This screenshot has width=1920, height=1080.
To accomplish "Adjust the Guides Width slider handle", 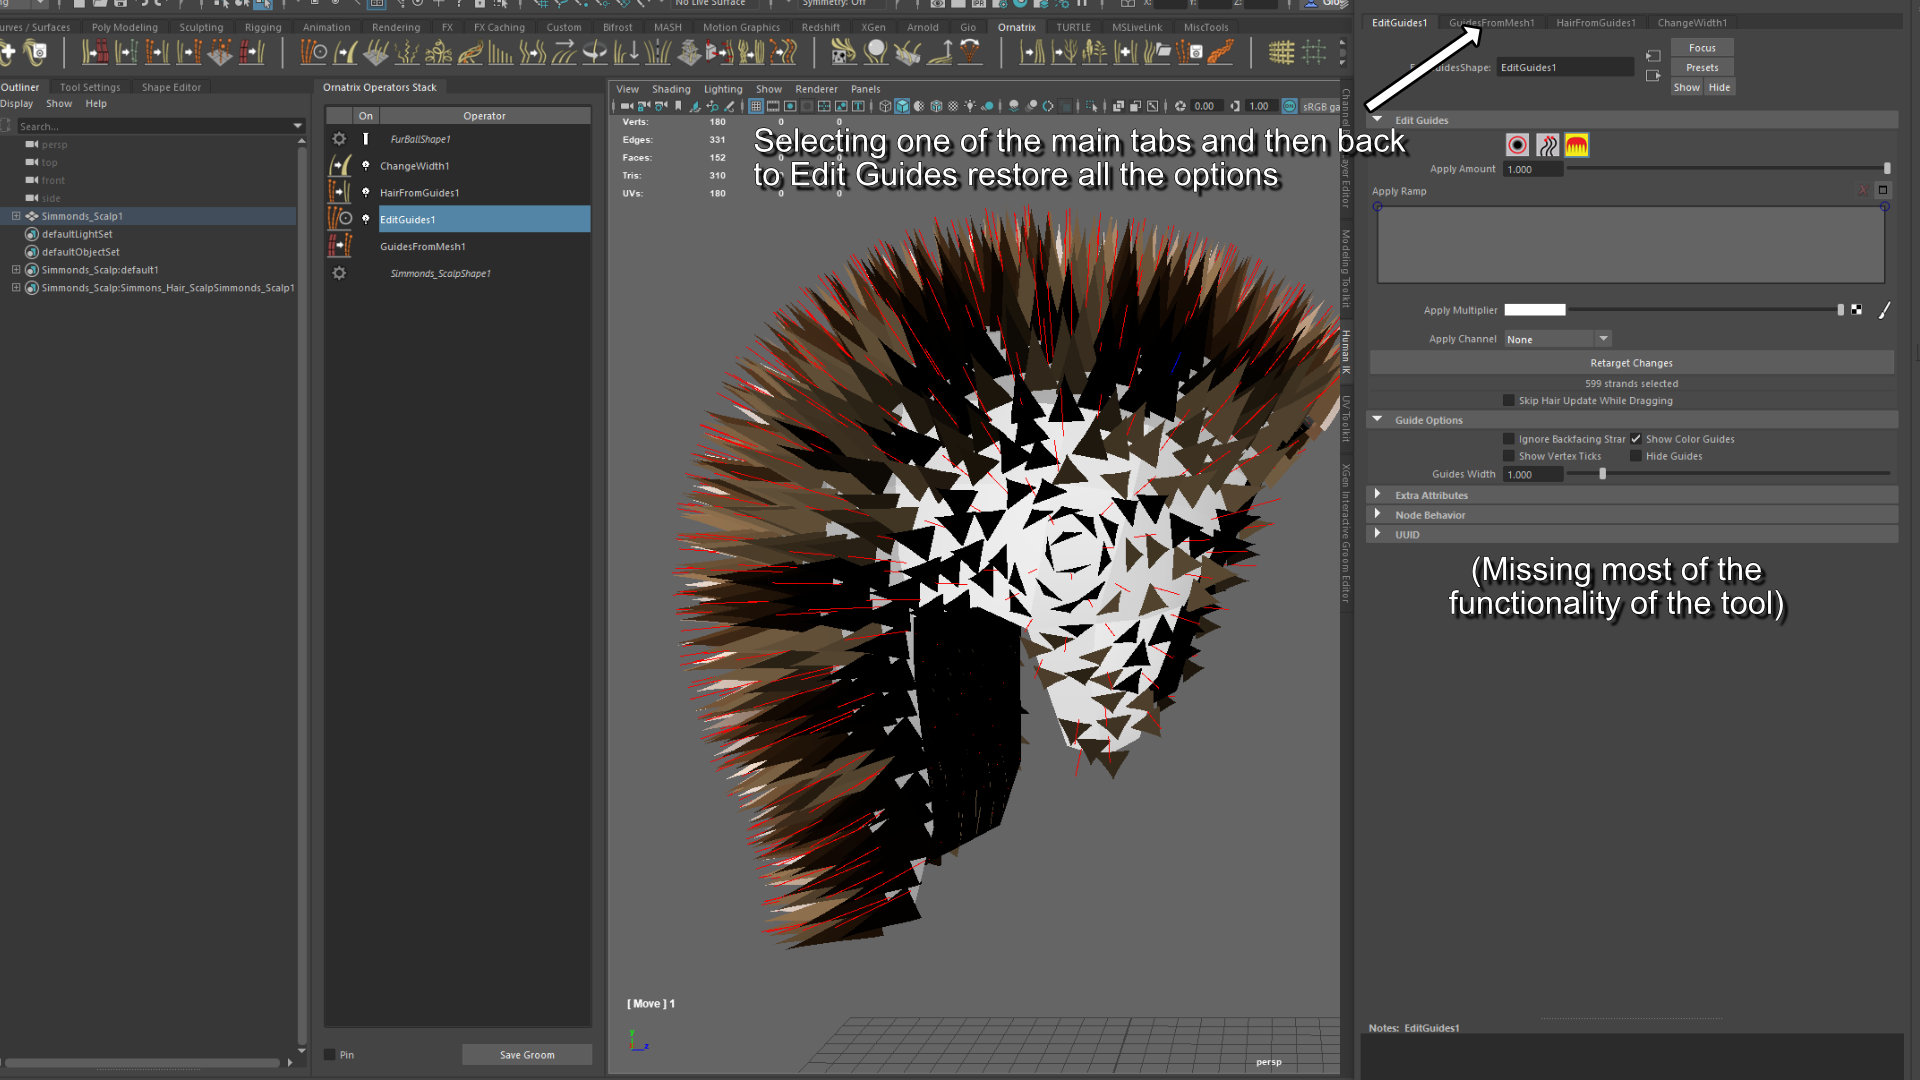I will 1603,474.
